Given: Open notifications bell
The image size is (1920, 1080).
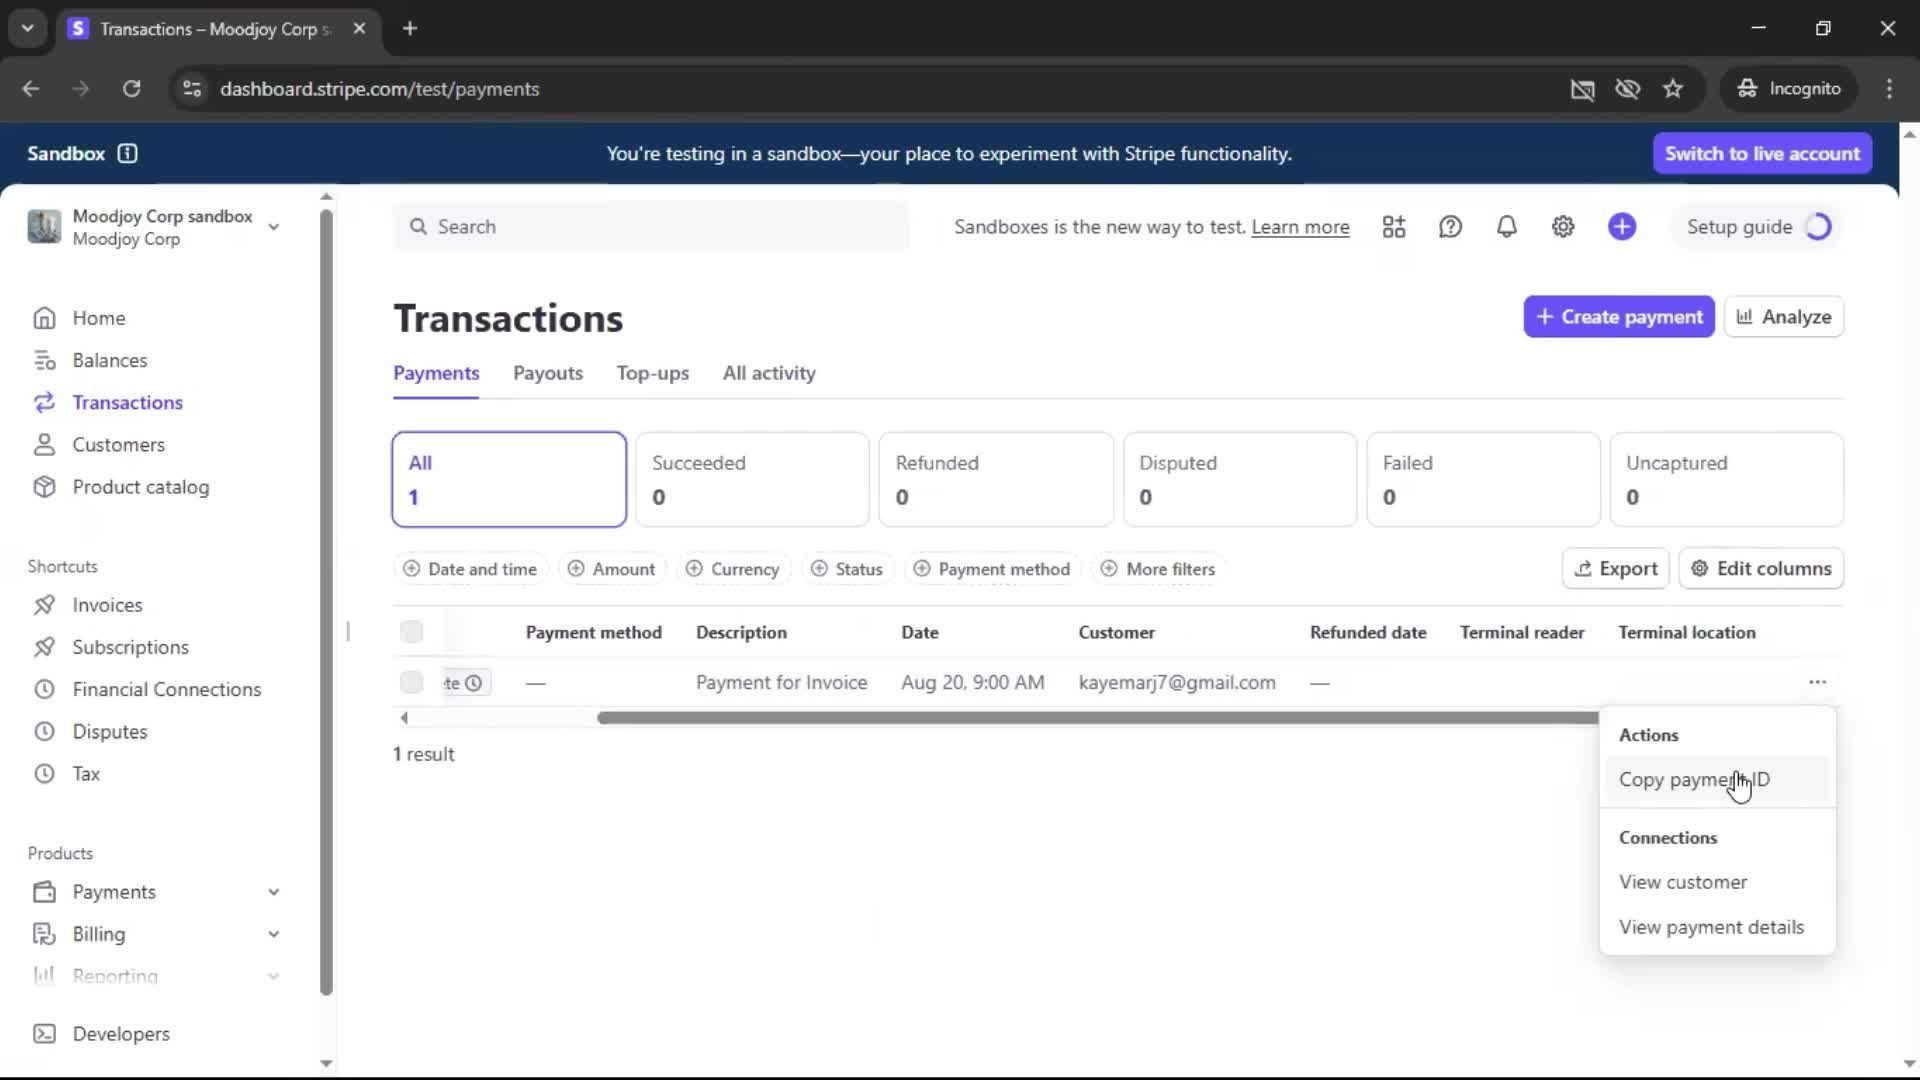Looking at the screenshot, I should pyautogui.click(x=1506, y=227).
